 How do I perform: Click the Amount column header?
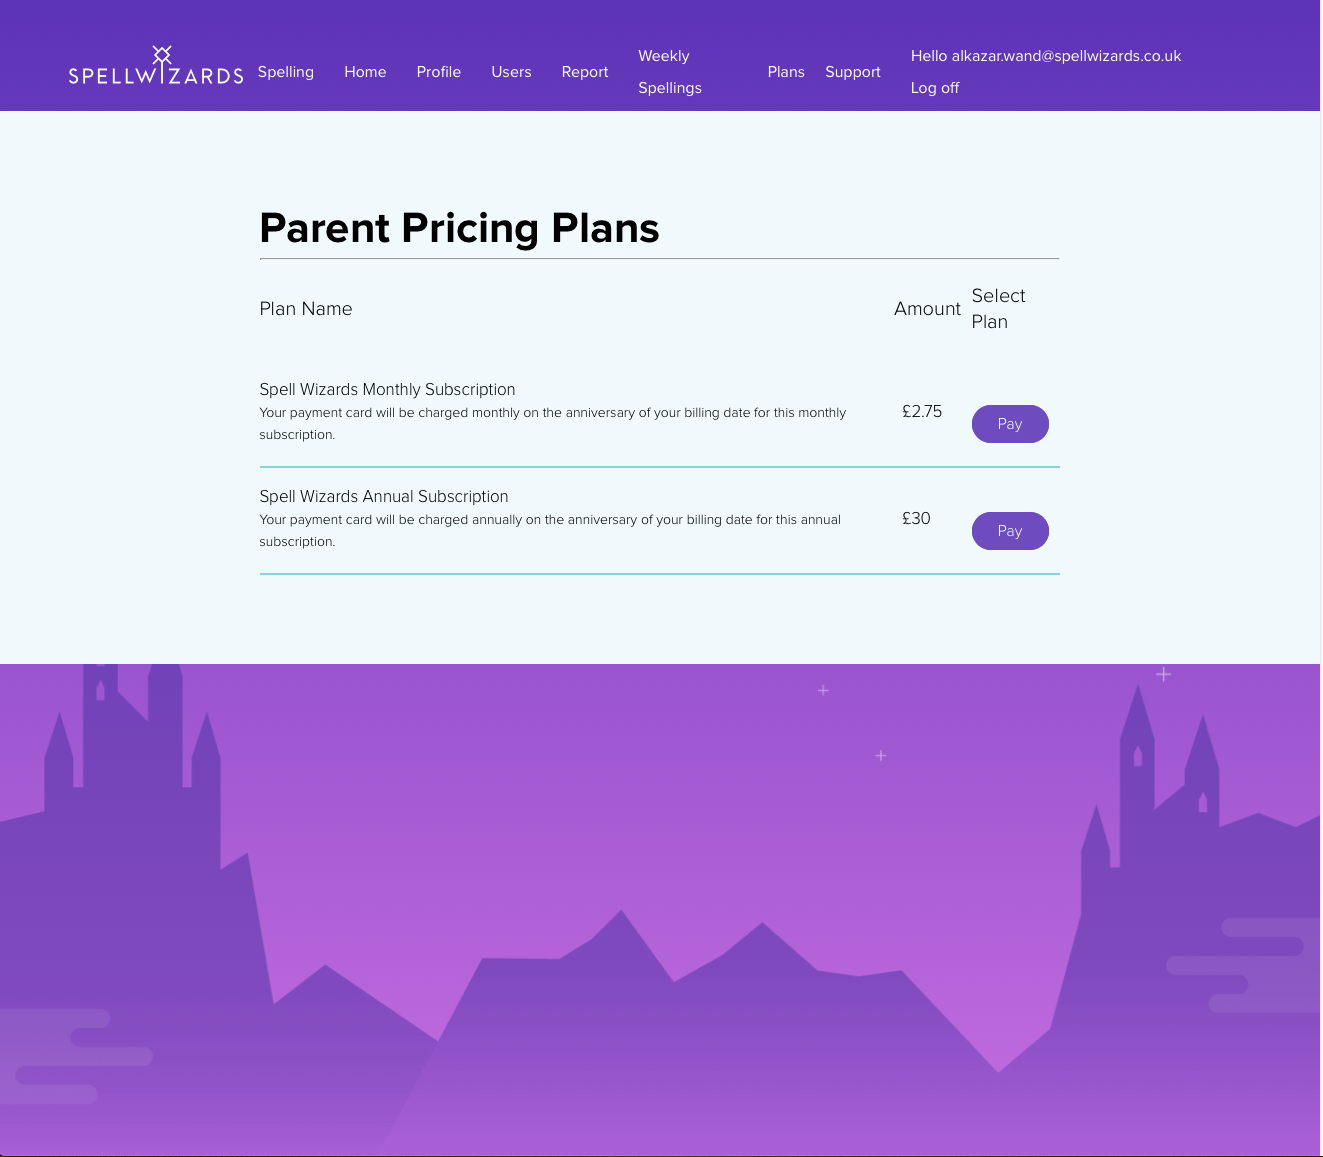pyautogui.click(x=927, y=309)
